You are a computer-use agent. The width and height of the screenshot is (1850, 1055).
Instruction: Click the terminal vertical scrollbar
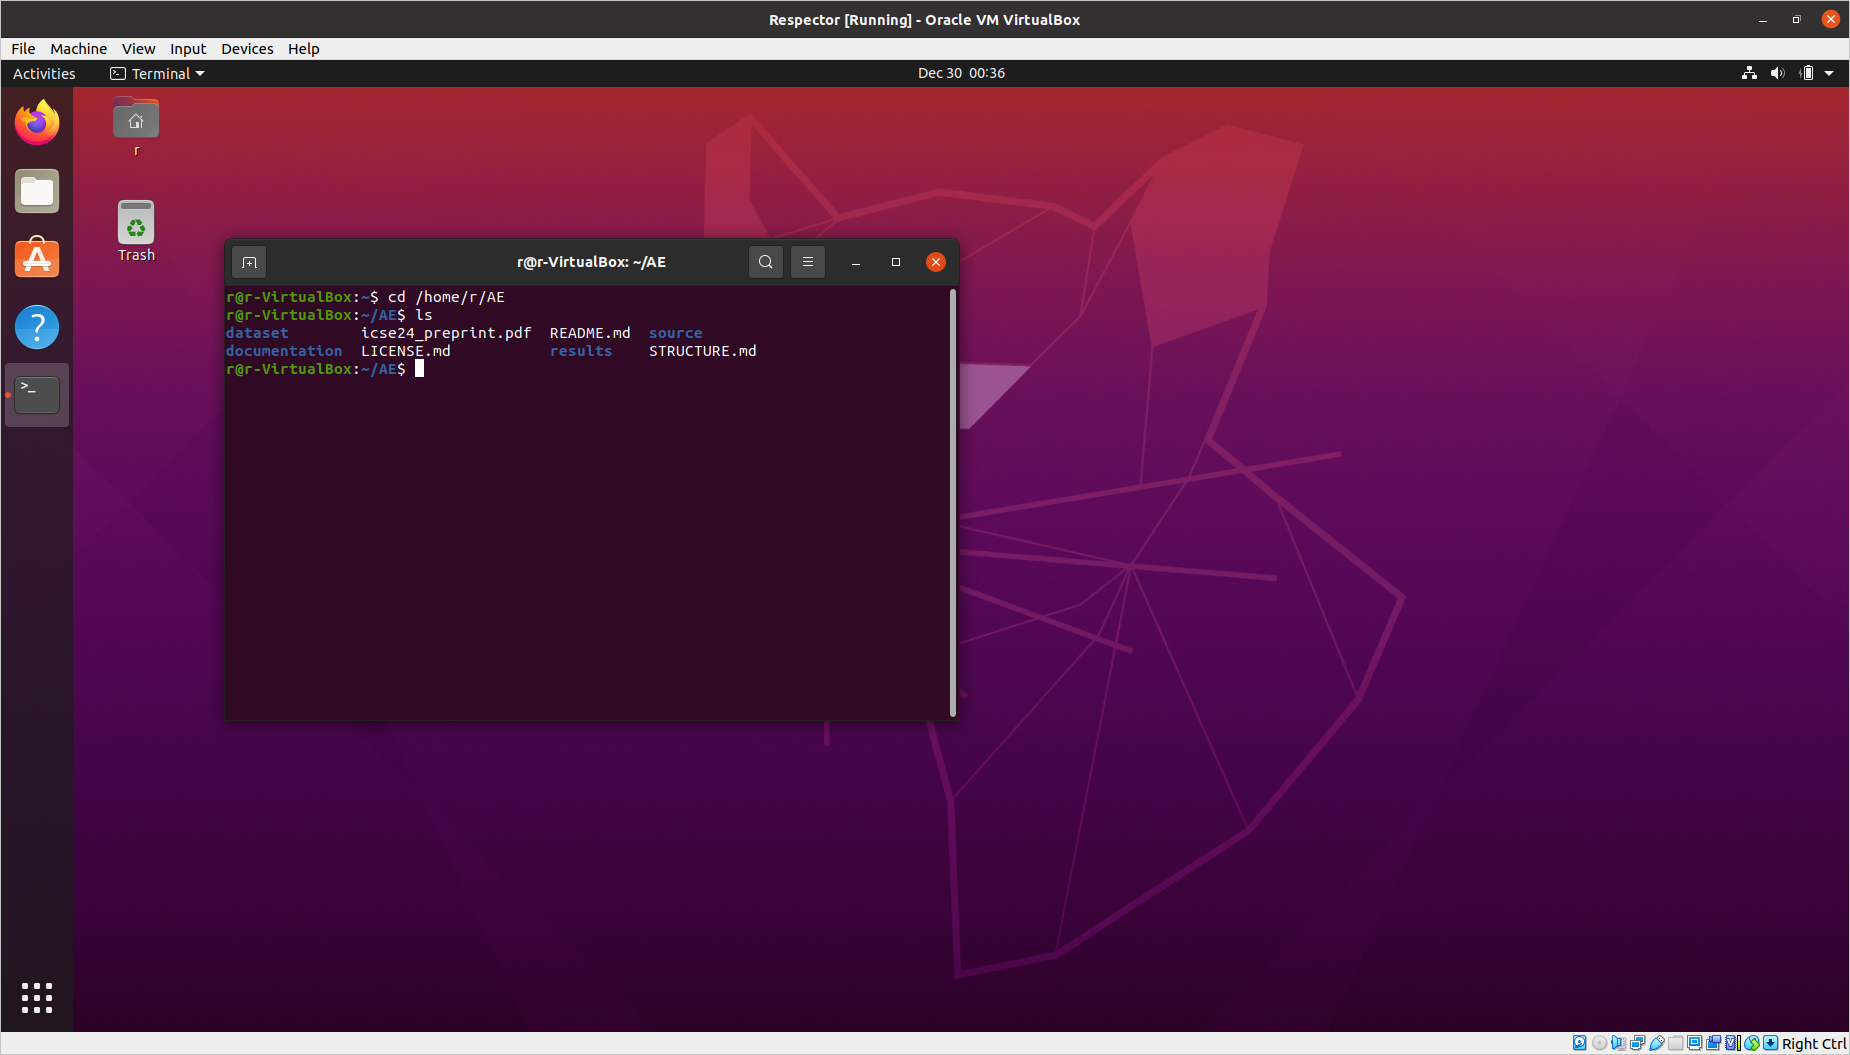[953, 503]
